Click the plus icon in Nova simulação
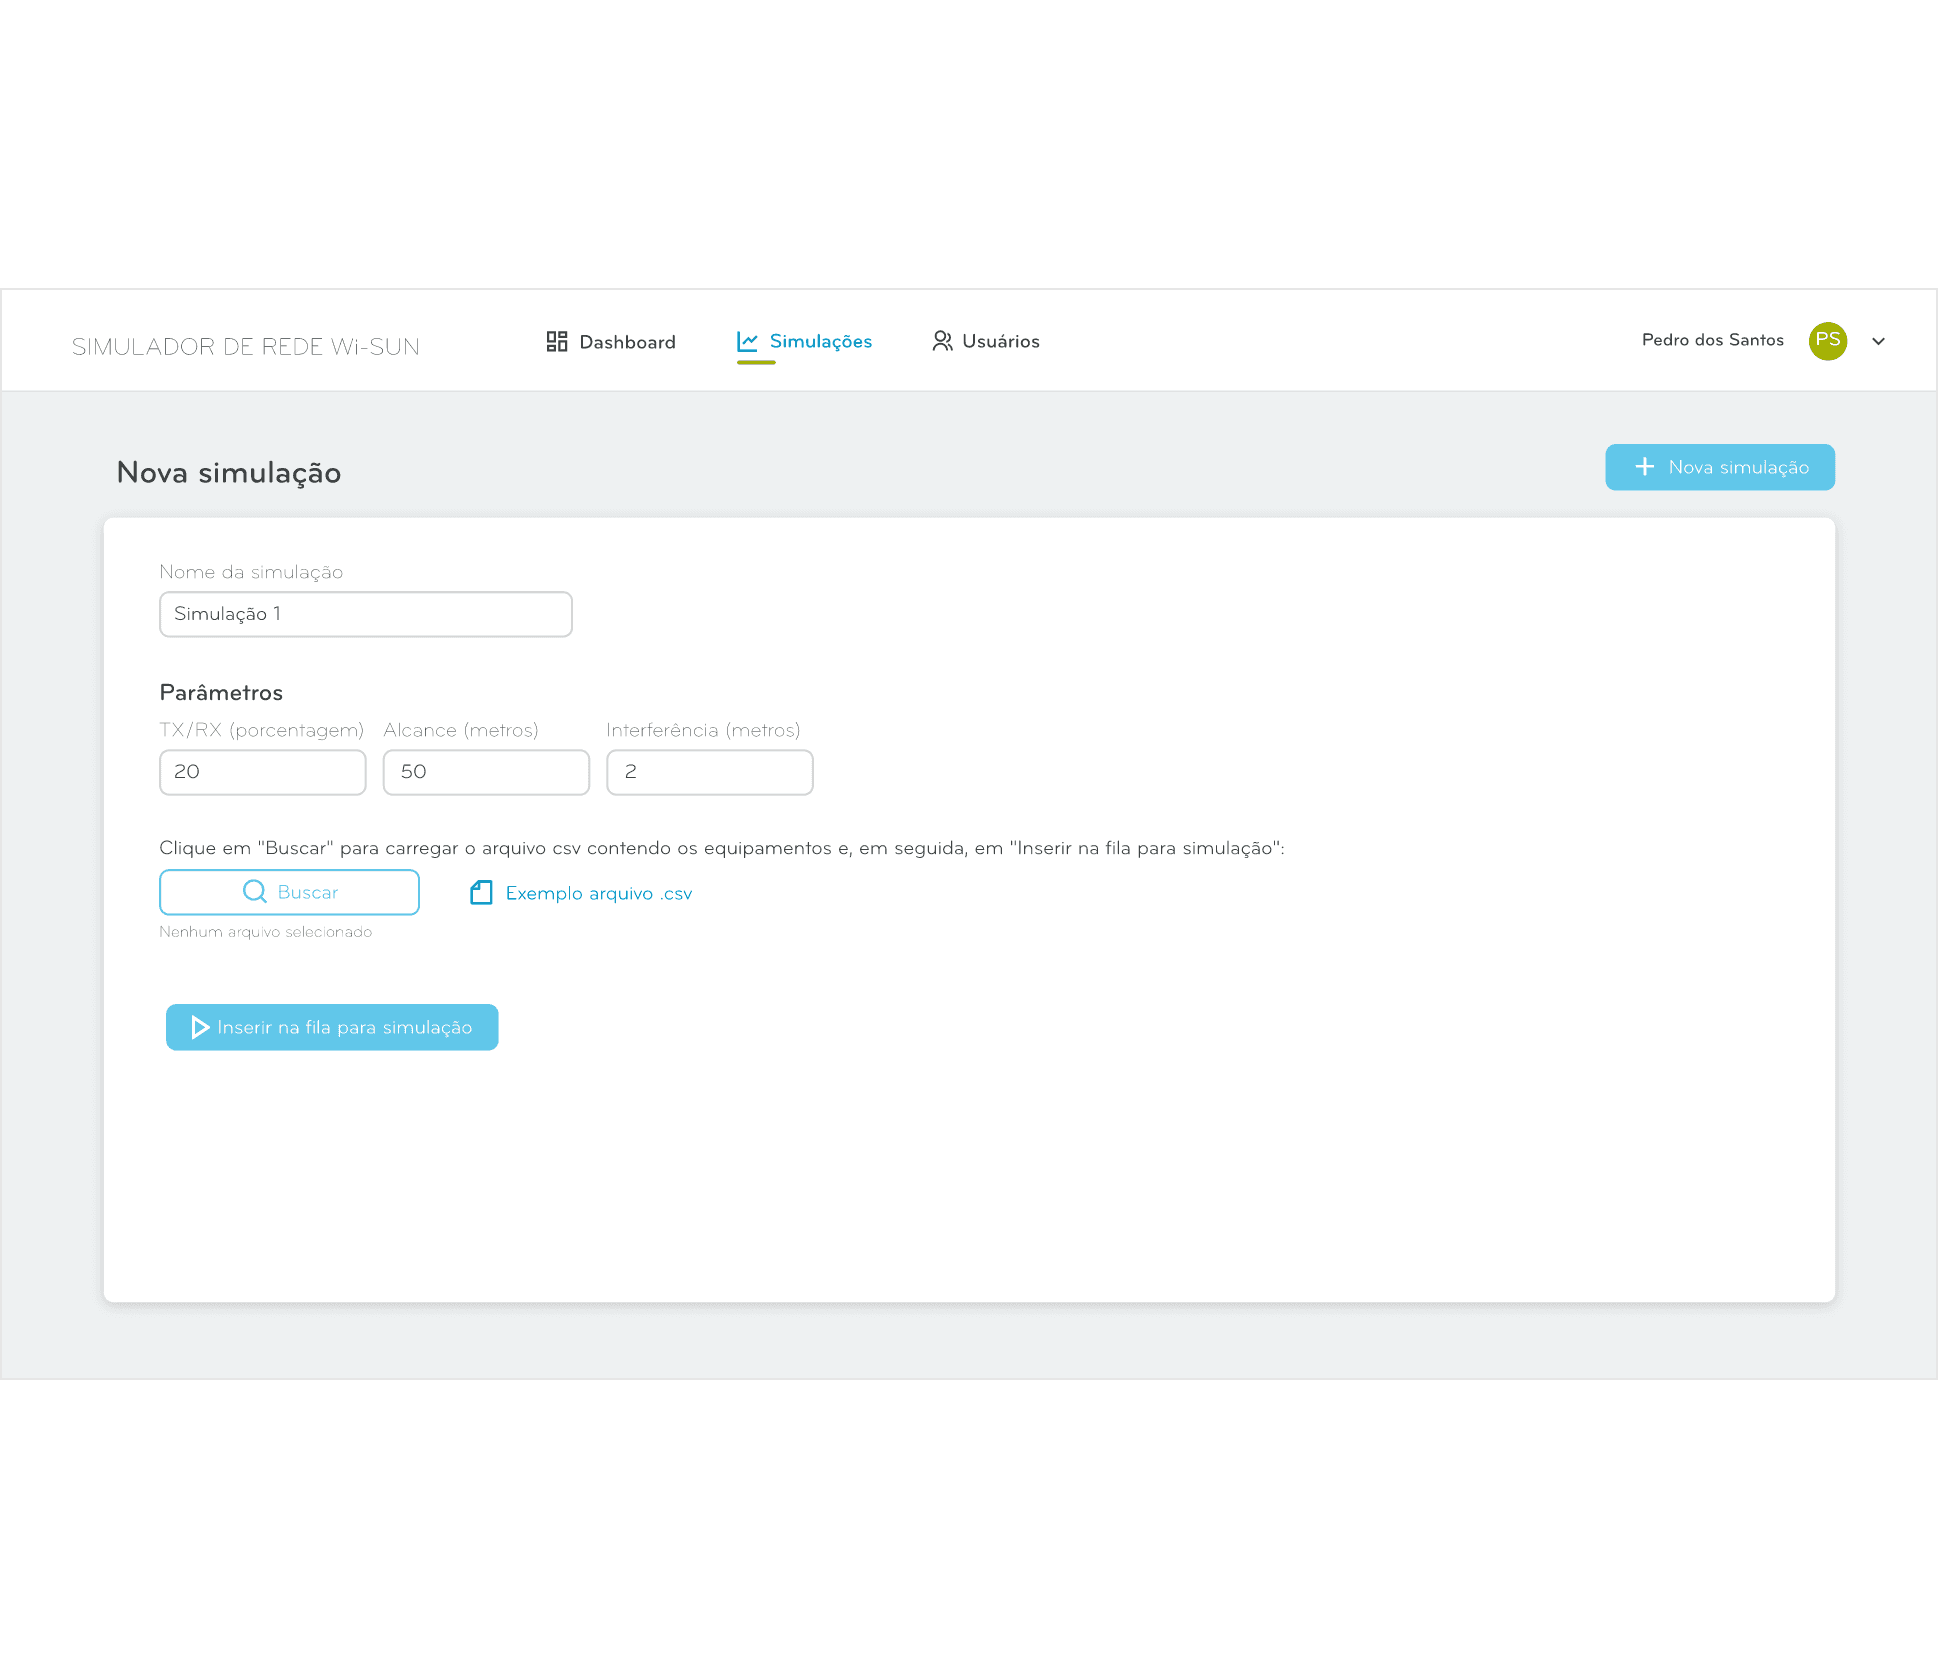 pyautogui.click(x=1644, y=467)
